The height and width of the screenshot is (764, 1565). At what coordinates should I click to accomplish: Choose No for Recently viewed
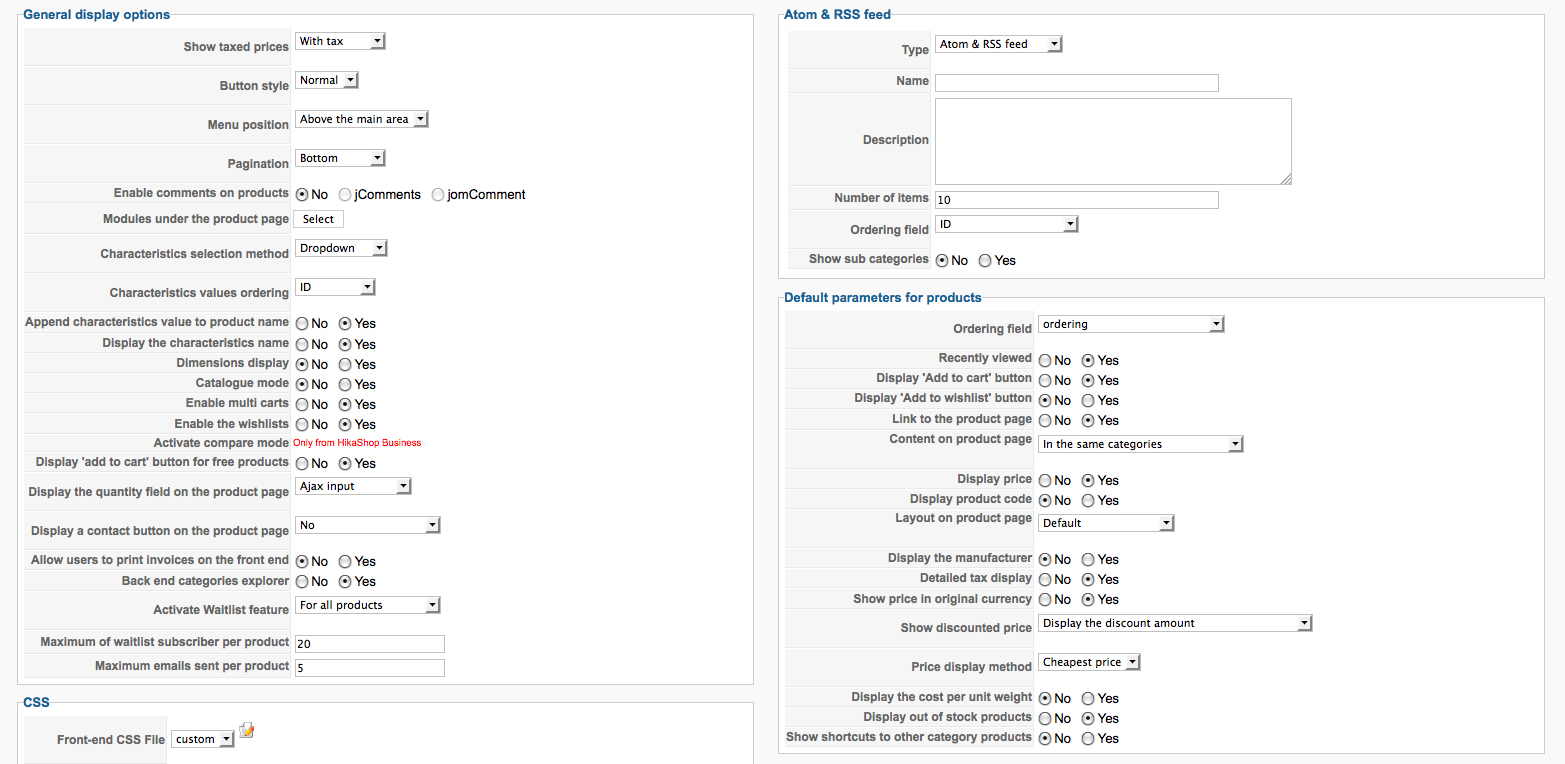[1044, 360]
